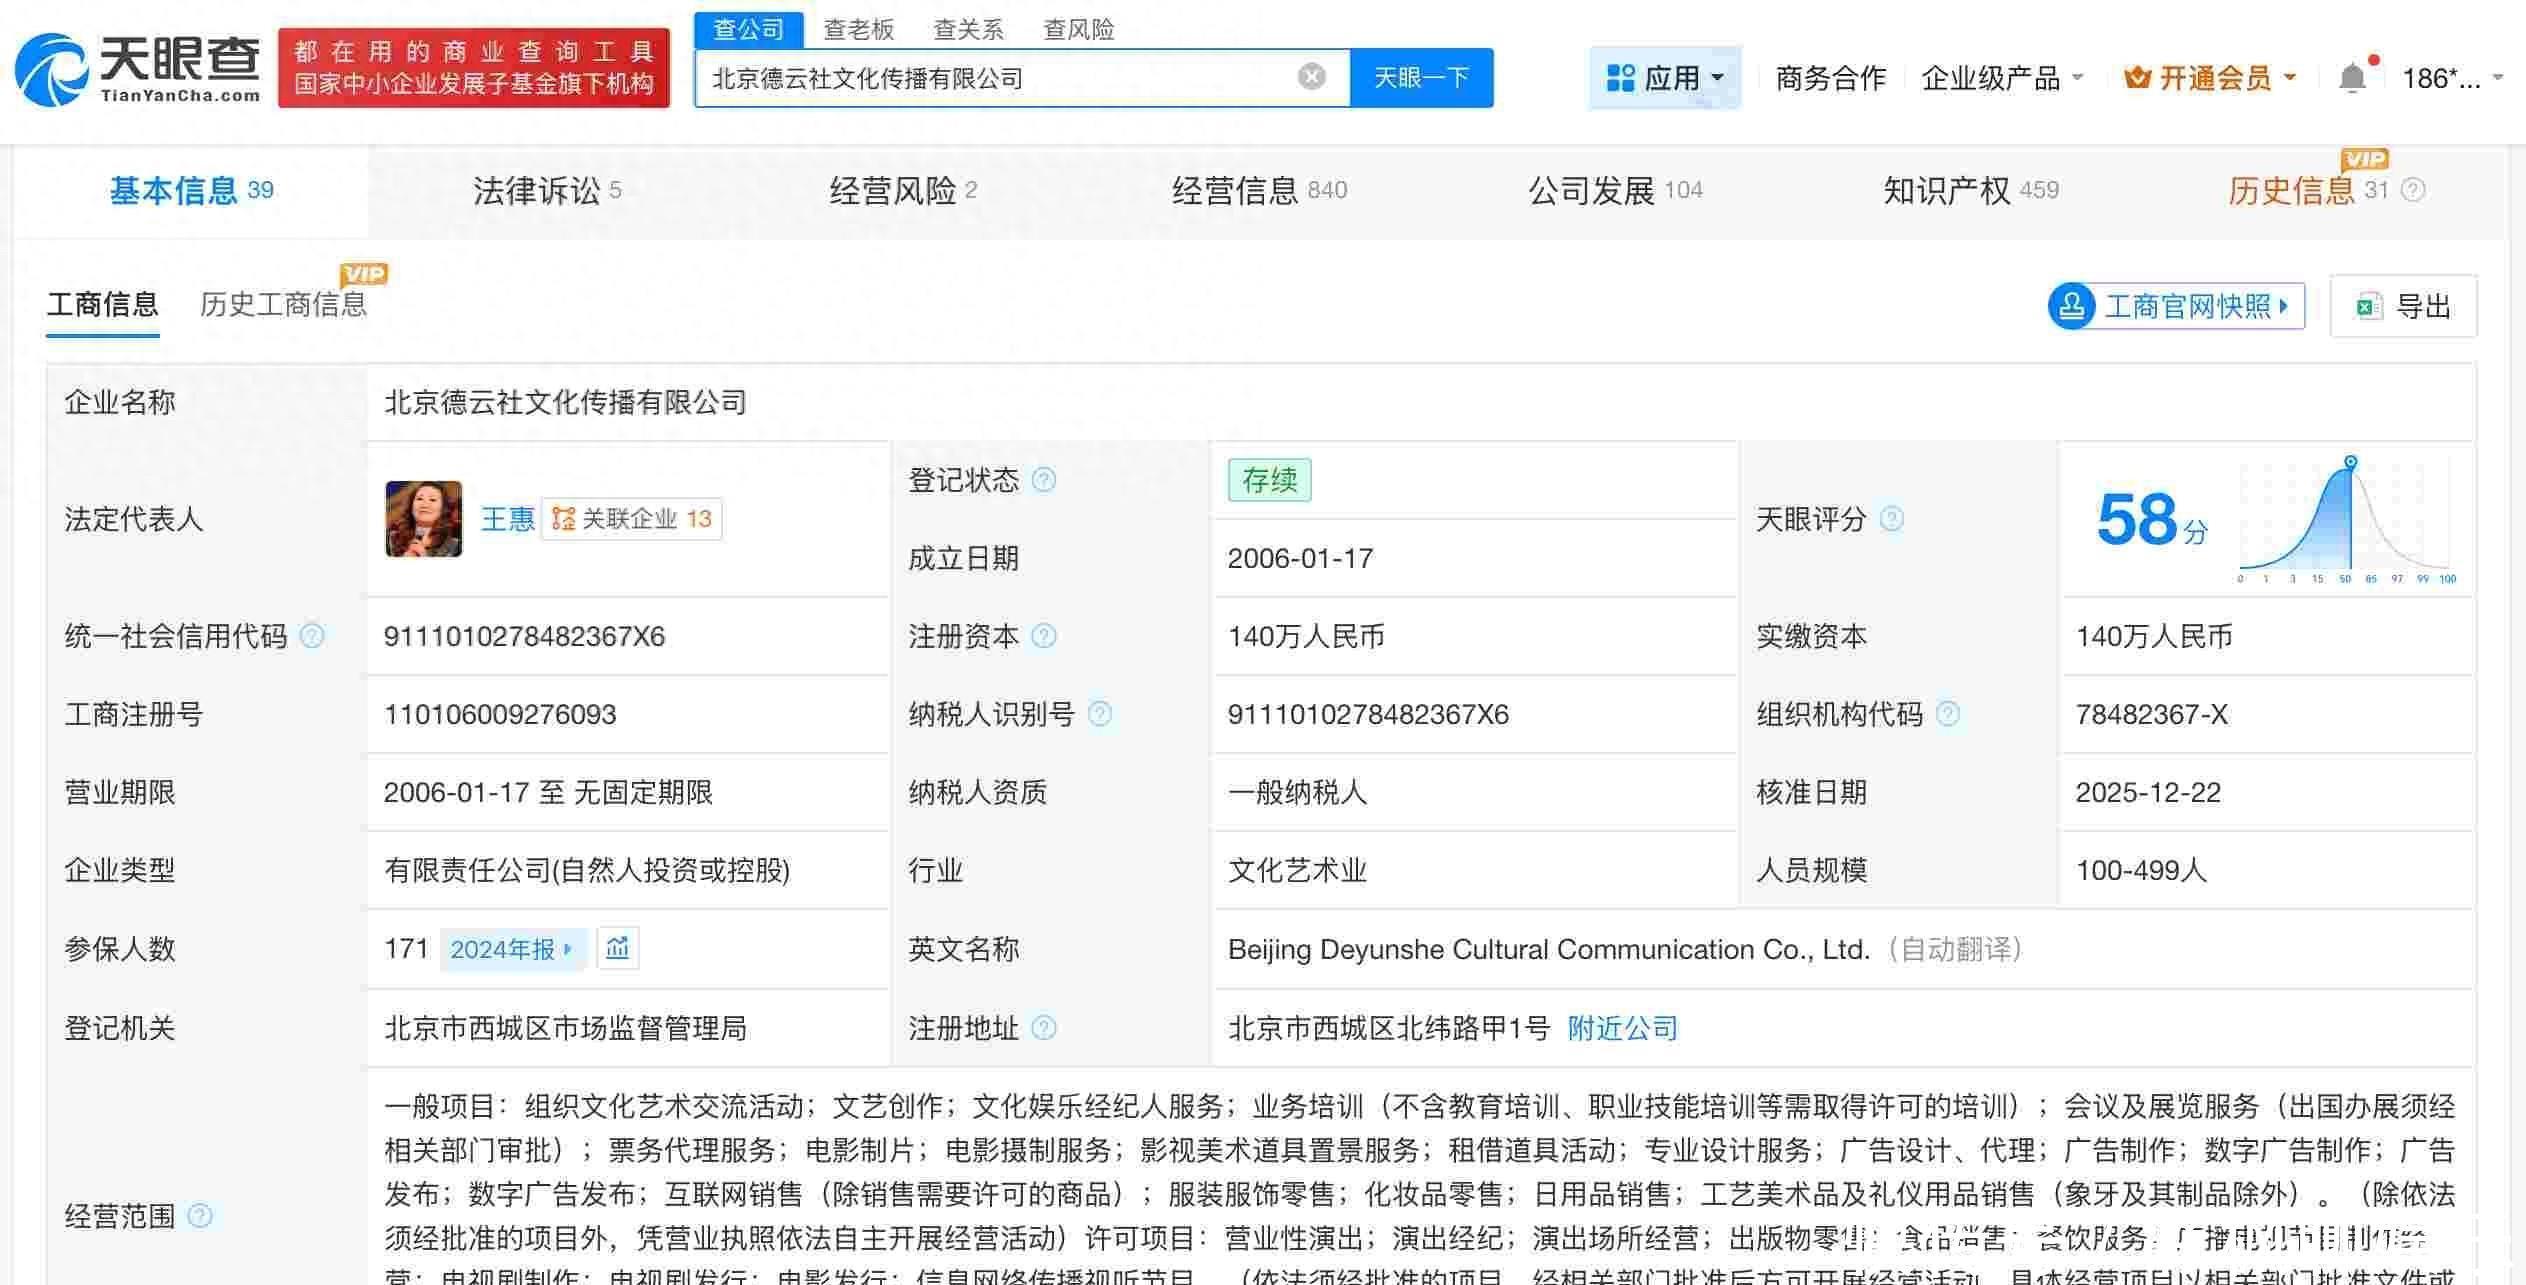Click help icon beside 历史信息 tab
This screenshot has height=1285, width=2526.
(2413, 190)
